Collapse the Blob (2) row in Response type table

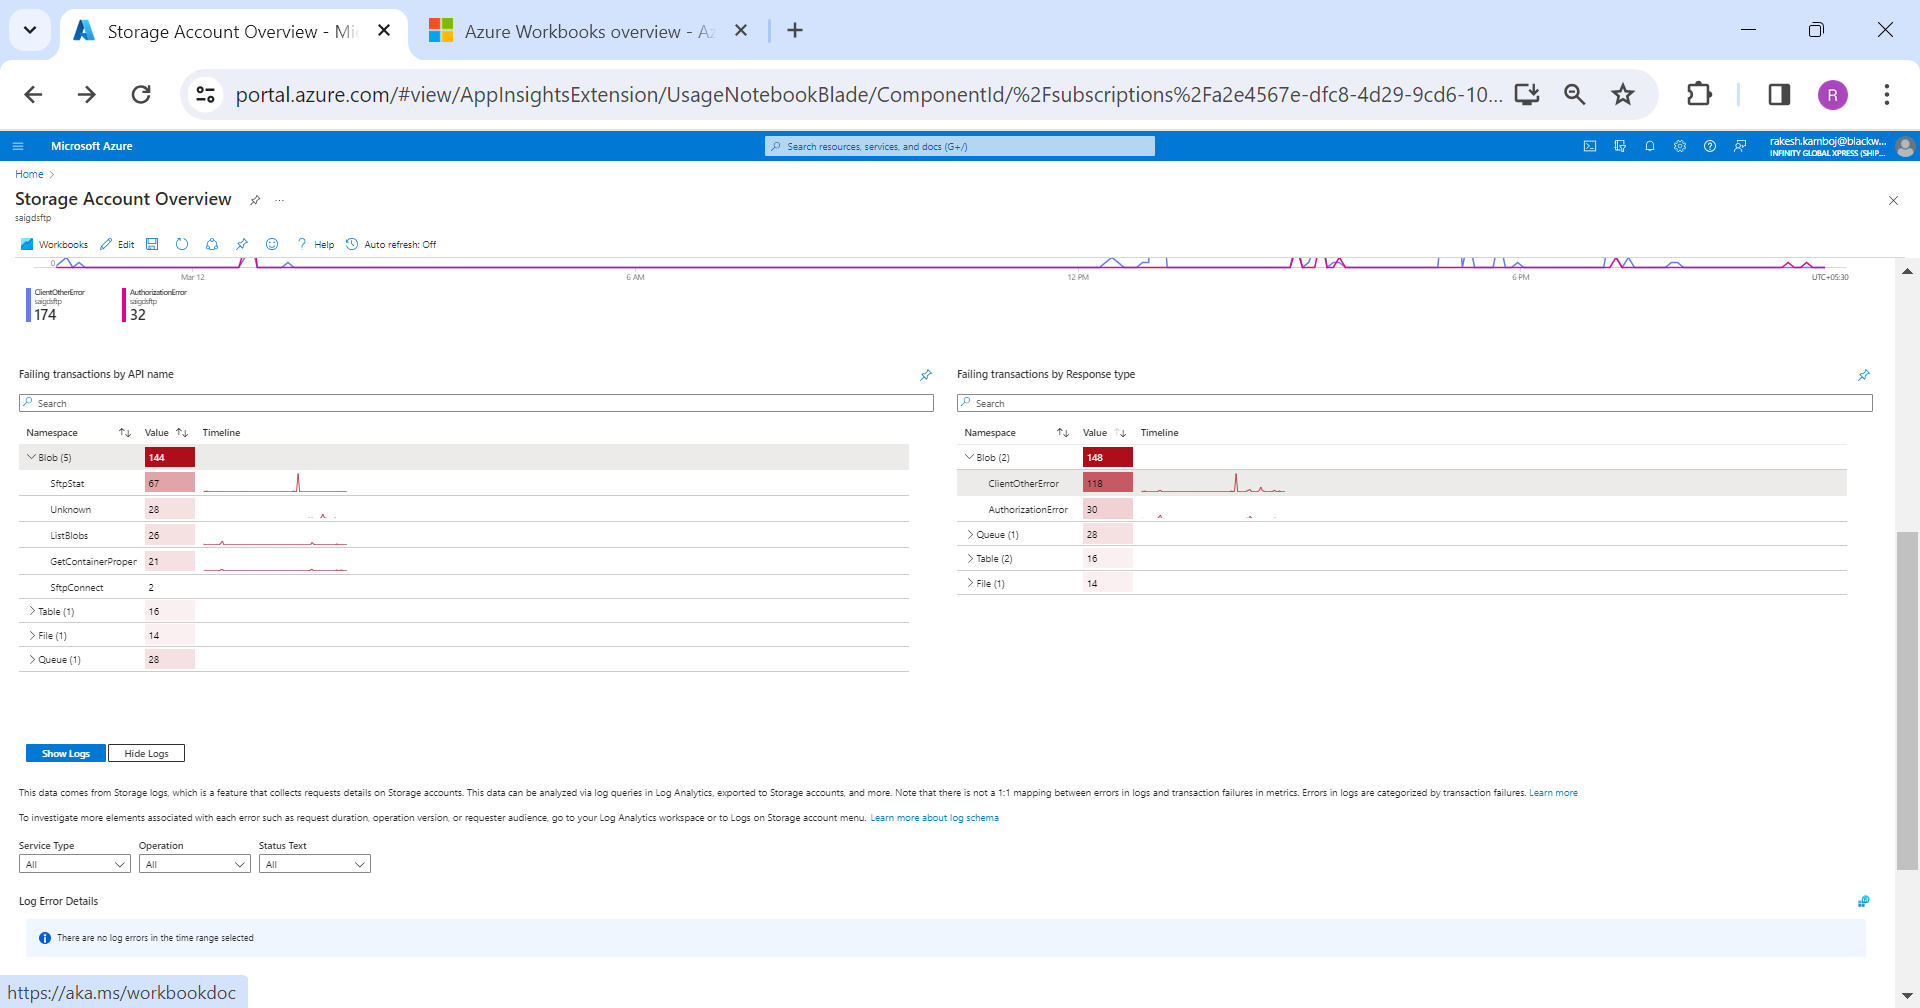point(969,457)
